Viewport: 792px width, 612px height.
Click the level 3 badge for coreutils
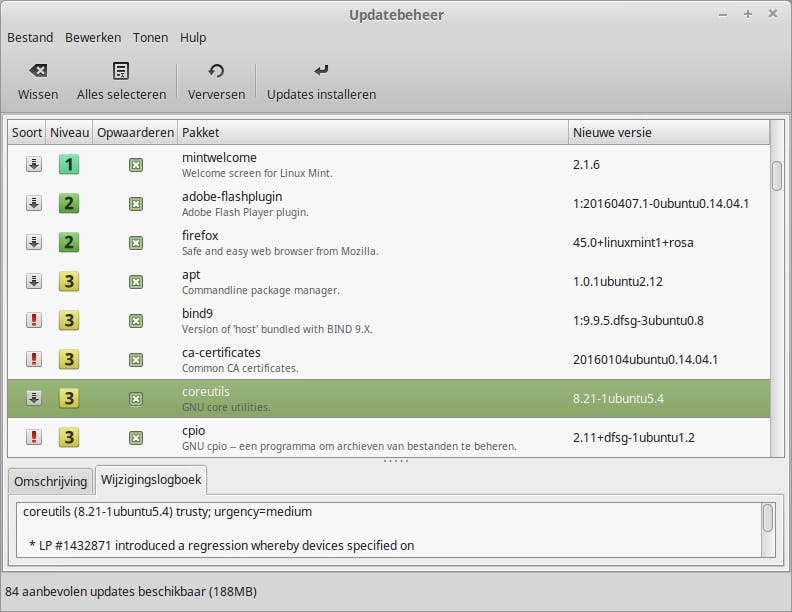(69, 398)
